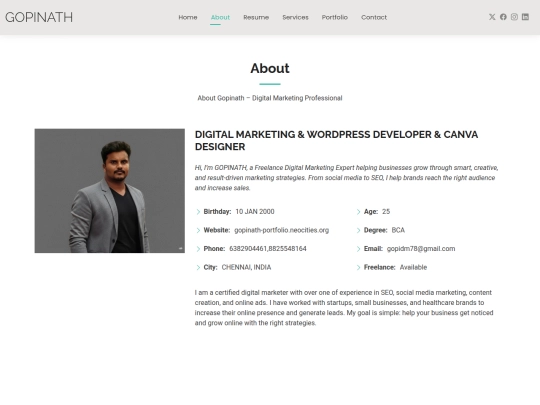The image size is (540, 405).
Task: Click the chevron beside Phone
Action: (x=198, y=249)
